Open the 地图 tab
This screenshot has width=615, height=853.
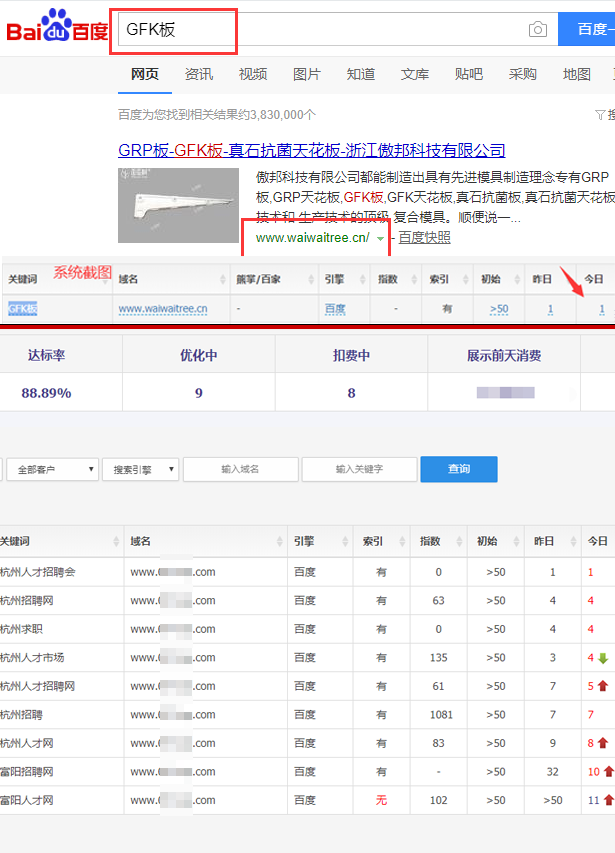click(577, 74)
